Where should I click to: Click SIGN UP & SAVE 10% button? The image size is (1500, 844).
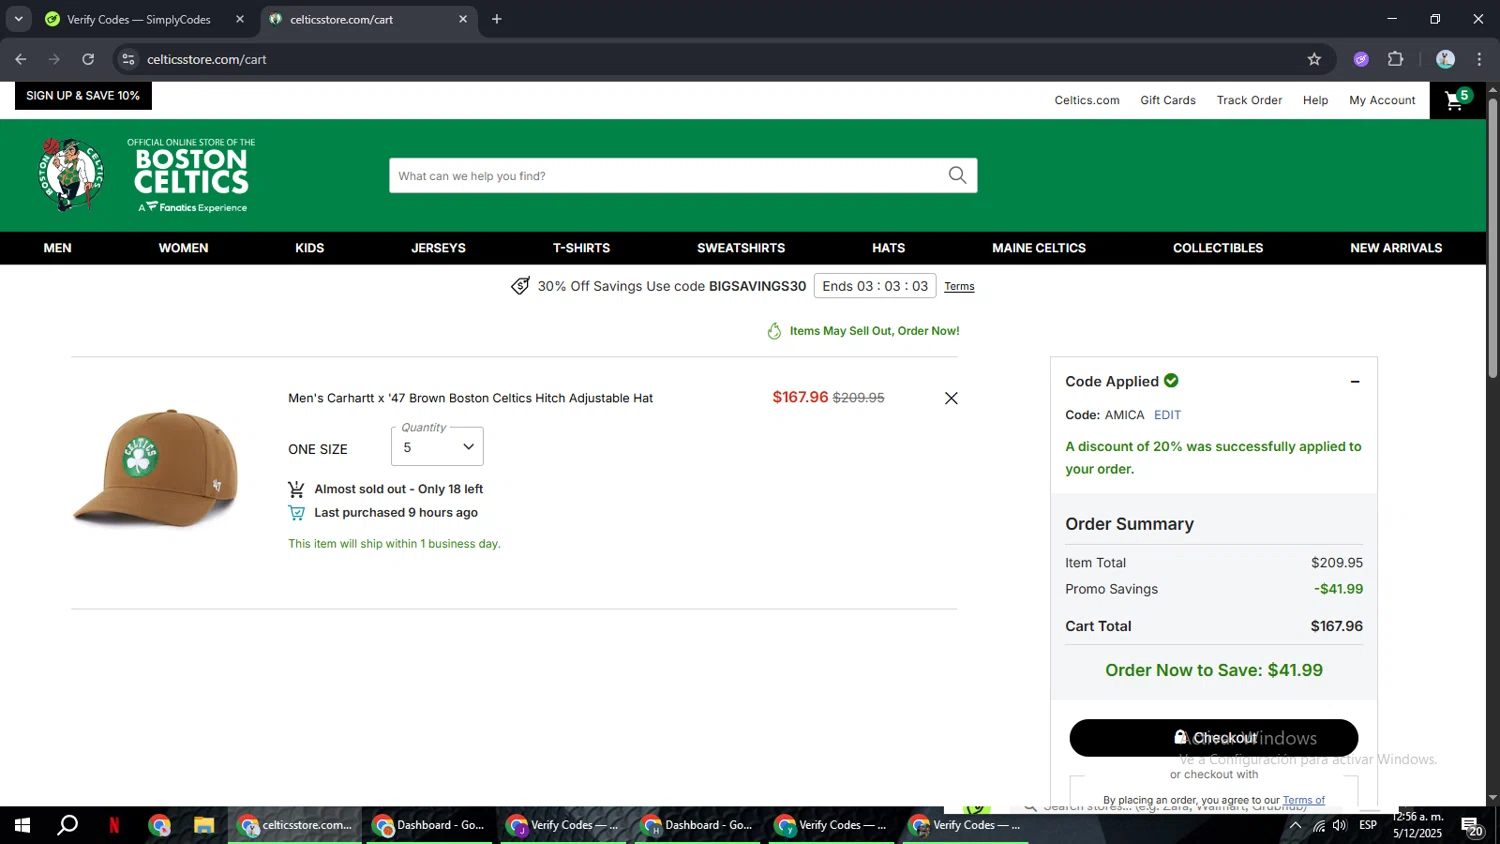pyautogui.click(x=83, y=96)
